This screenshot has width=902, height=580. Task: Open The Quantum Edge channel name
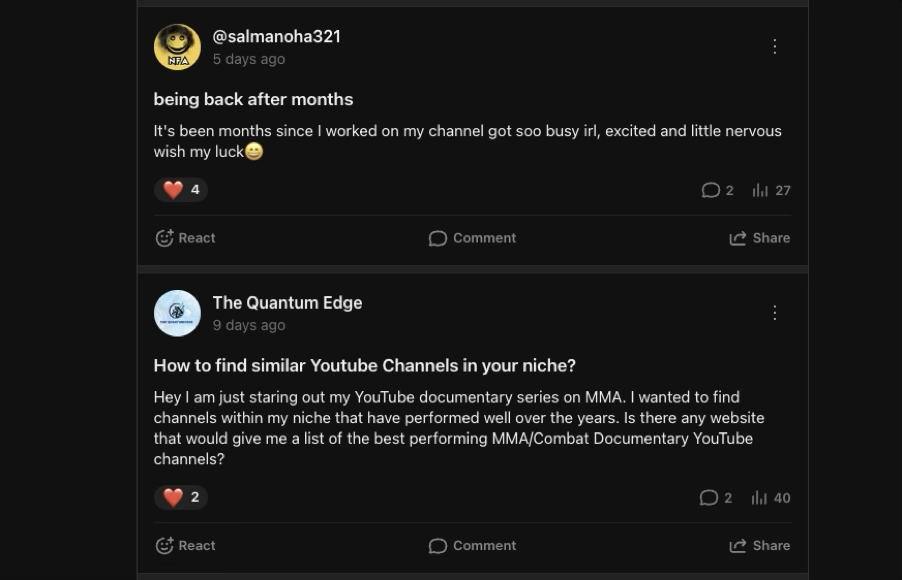pos(287,302)
